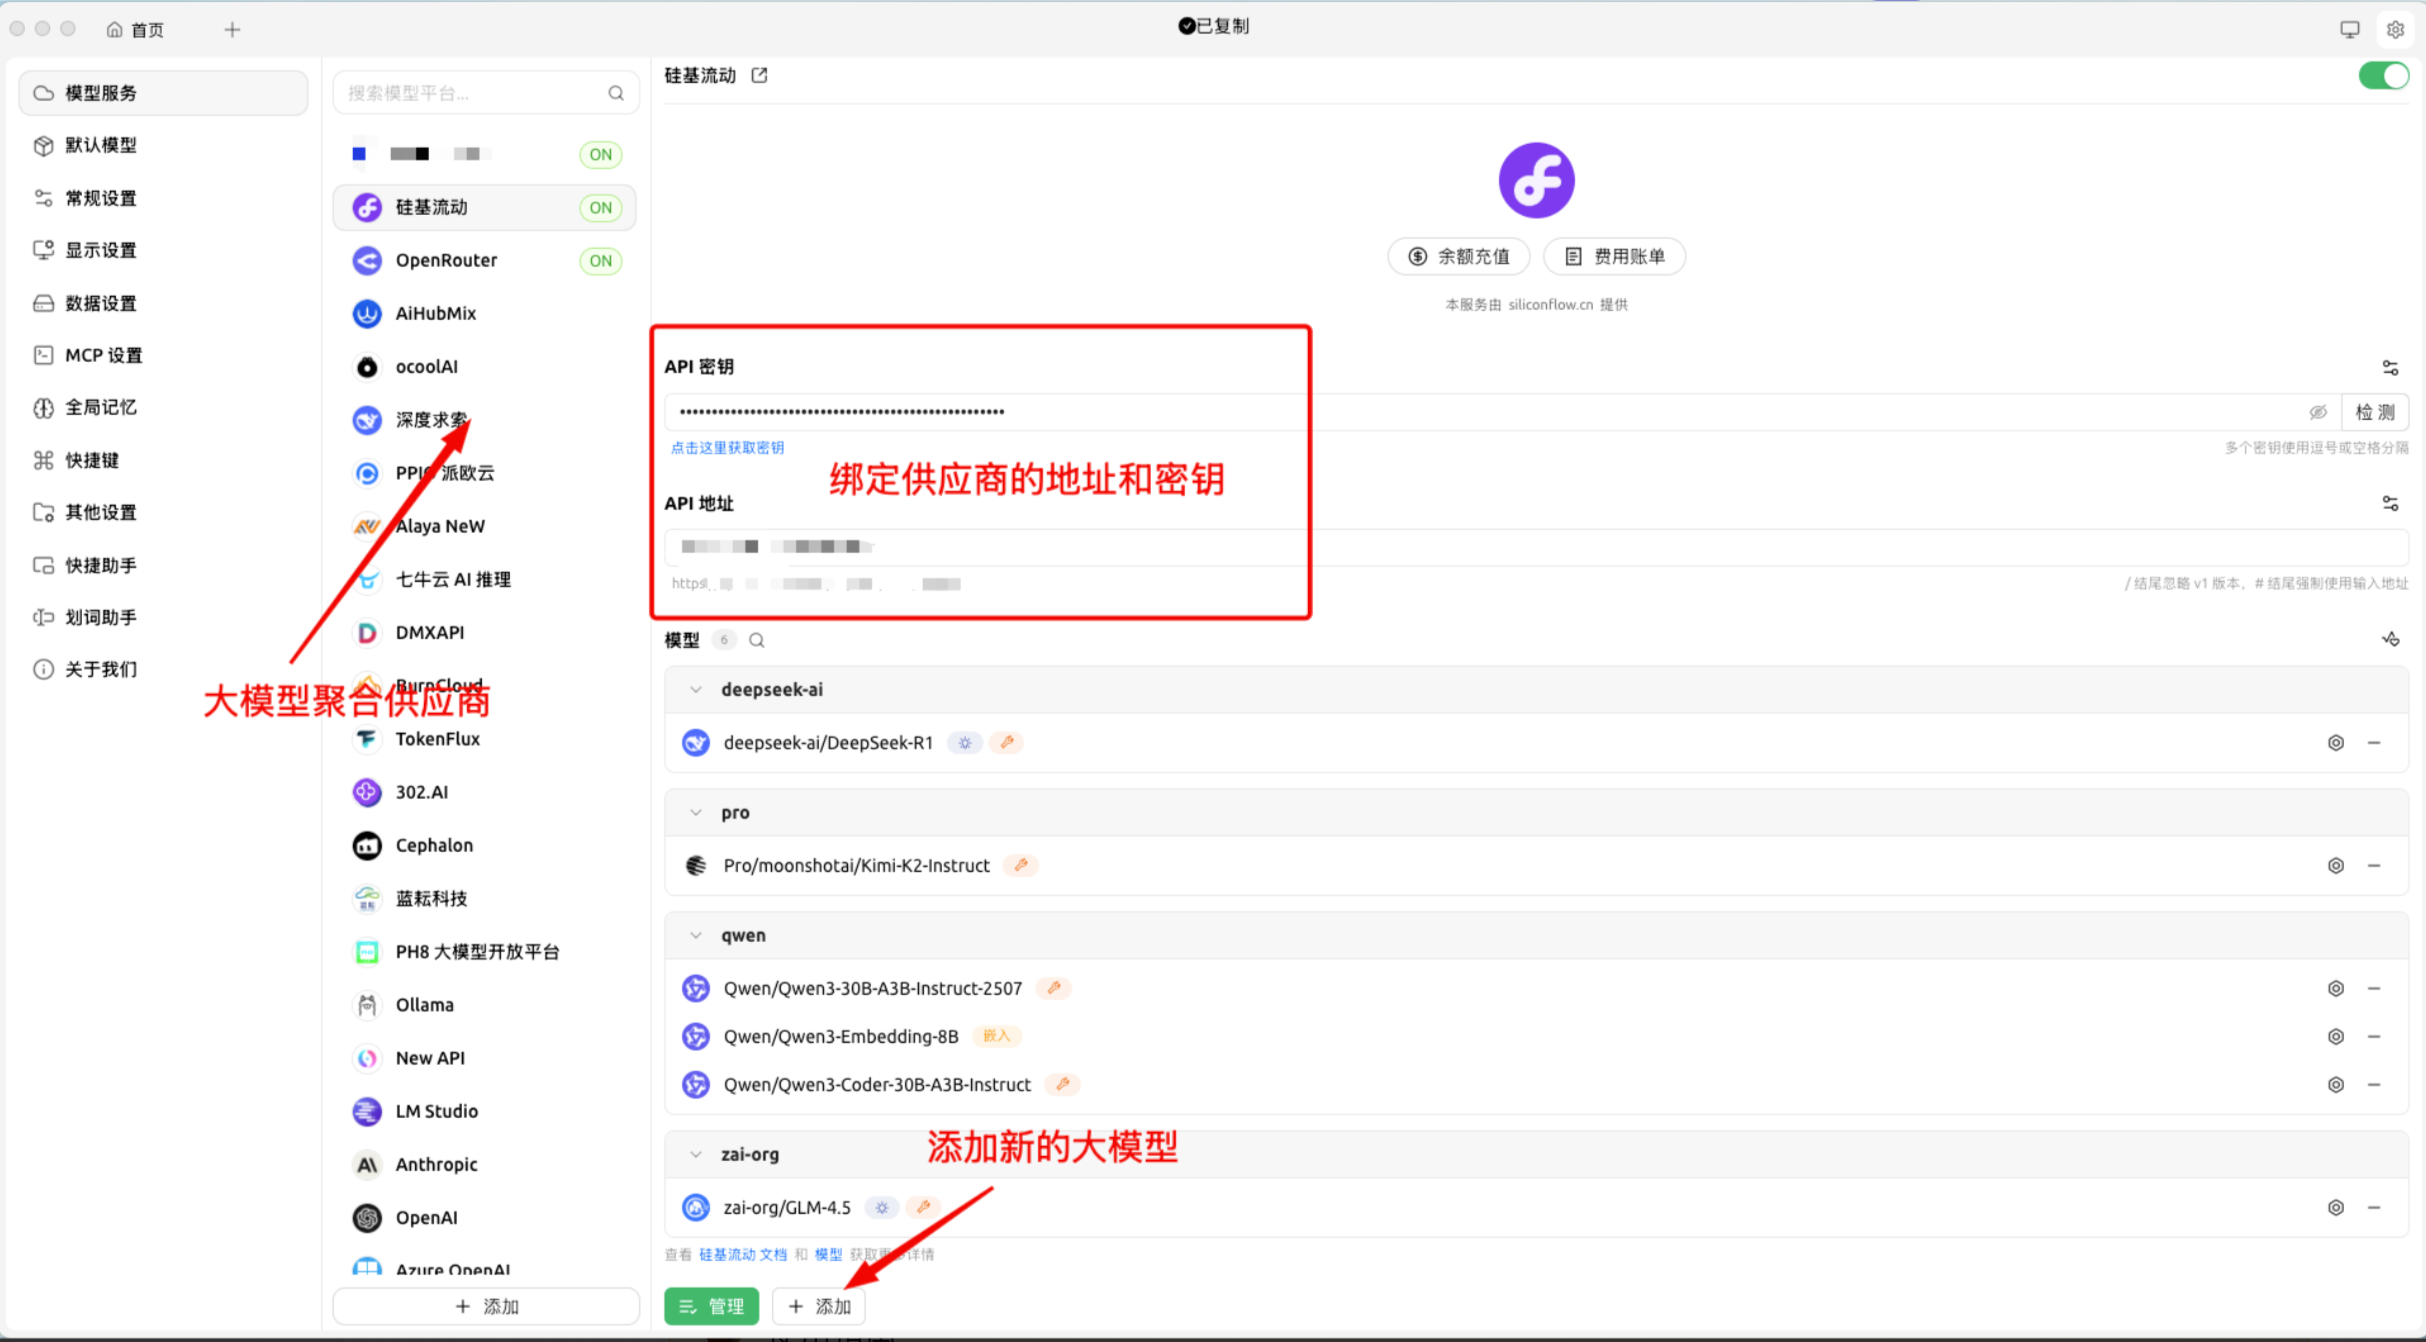
Task: Open 显示设置 settings section
Action: (x=163, y=250)
